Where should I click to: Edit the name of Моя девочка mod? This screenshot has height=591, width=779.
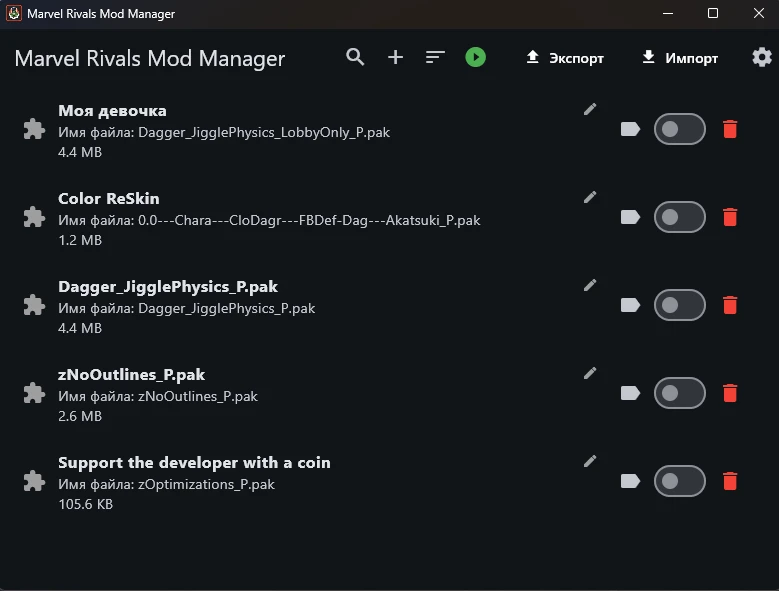tap(590, 109)
